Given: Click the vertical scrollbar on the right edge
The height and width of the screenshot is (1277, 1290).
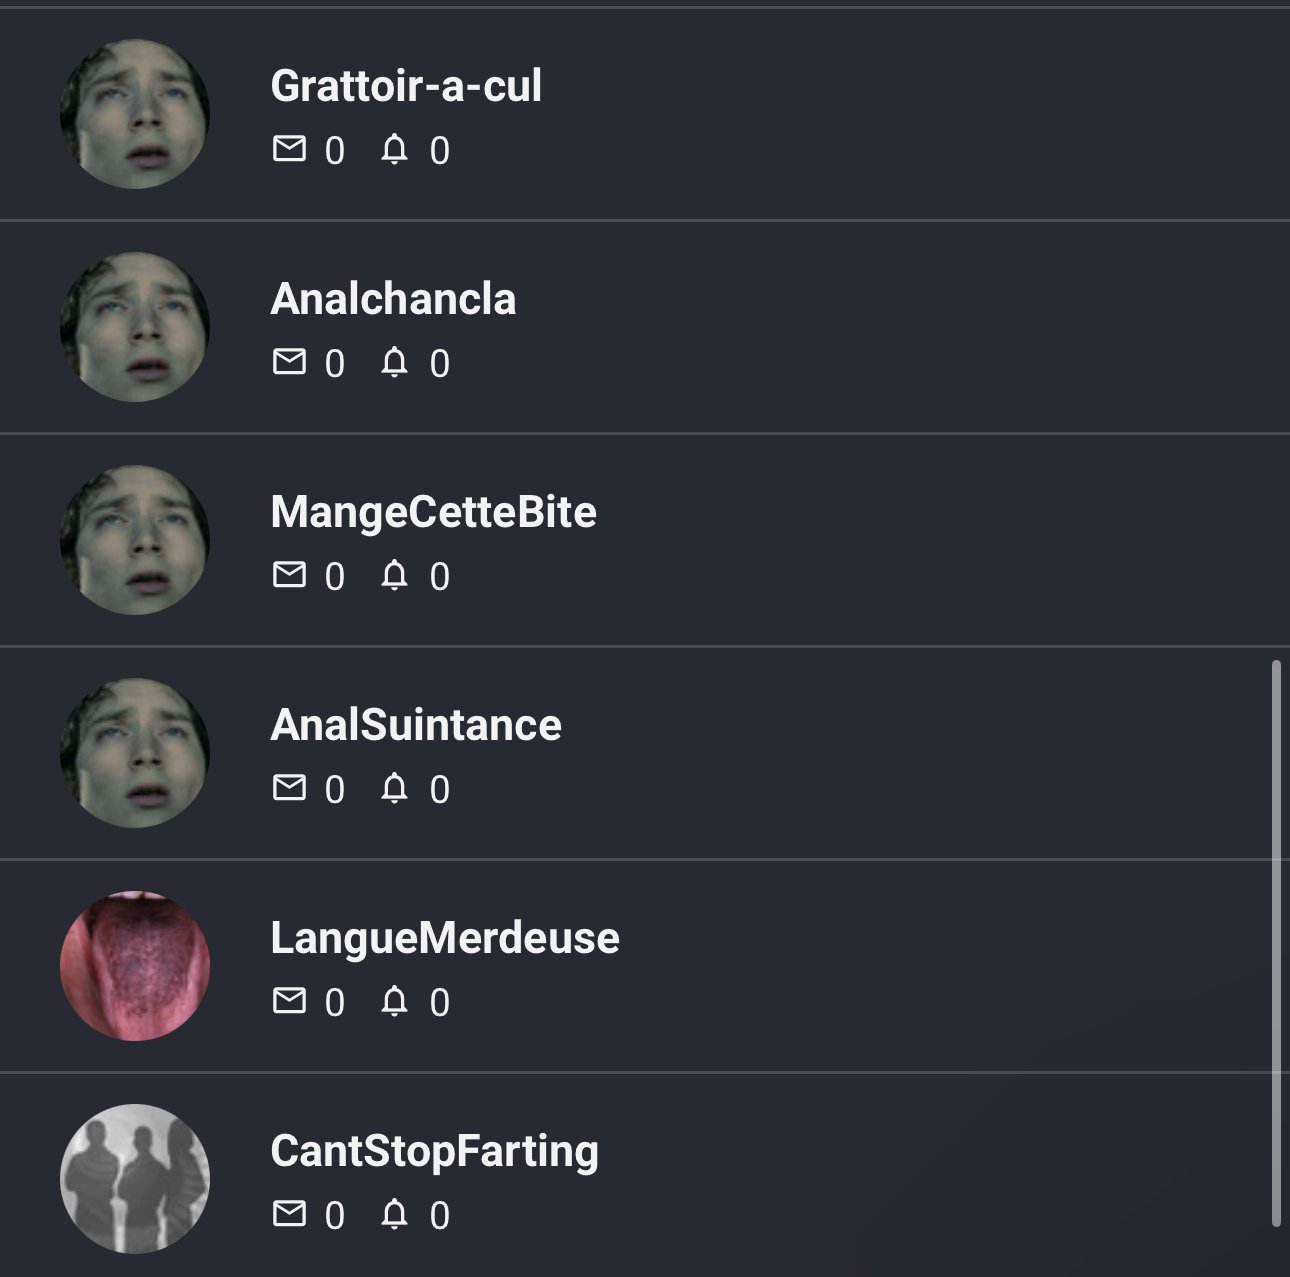Looking at the screenshot, I should point(1276,943).
